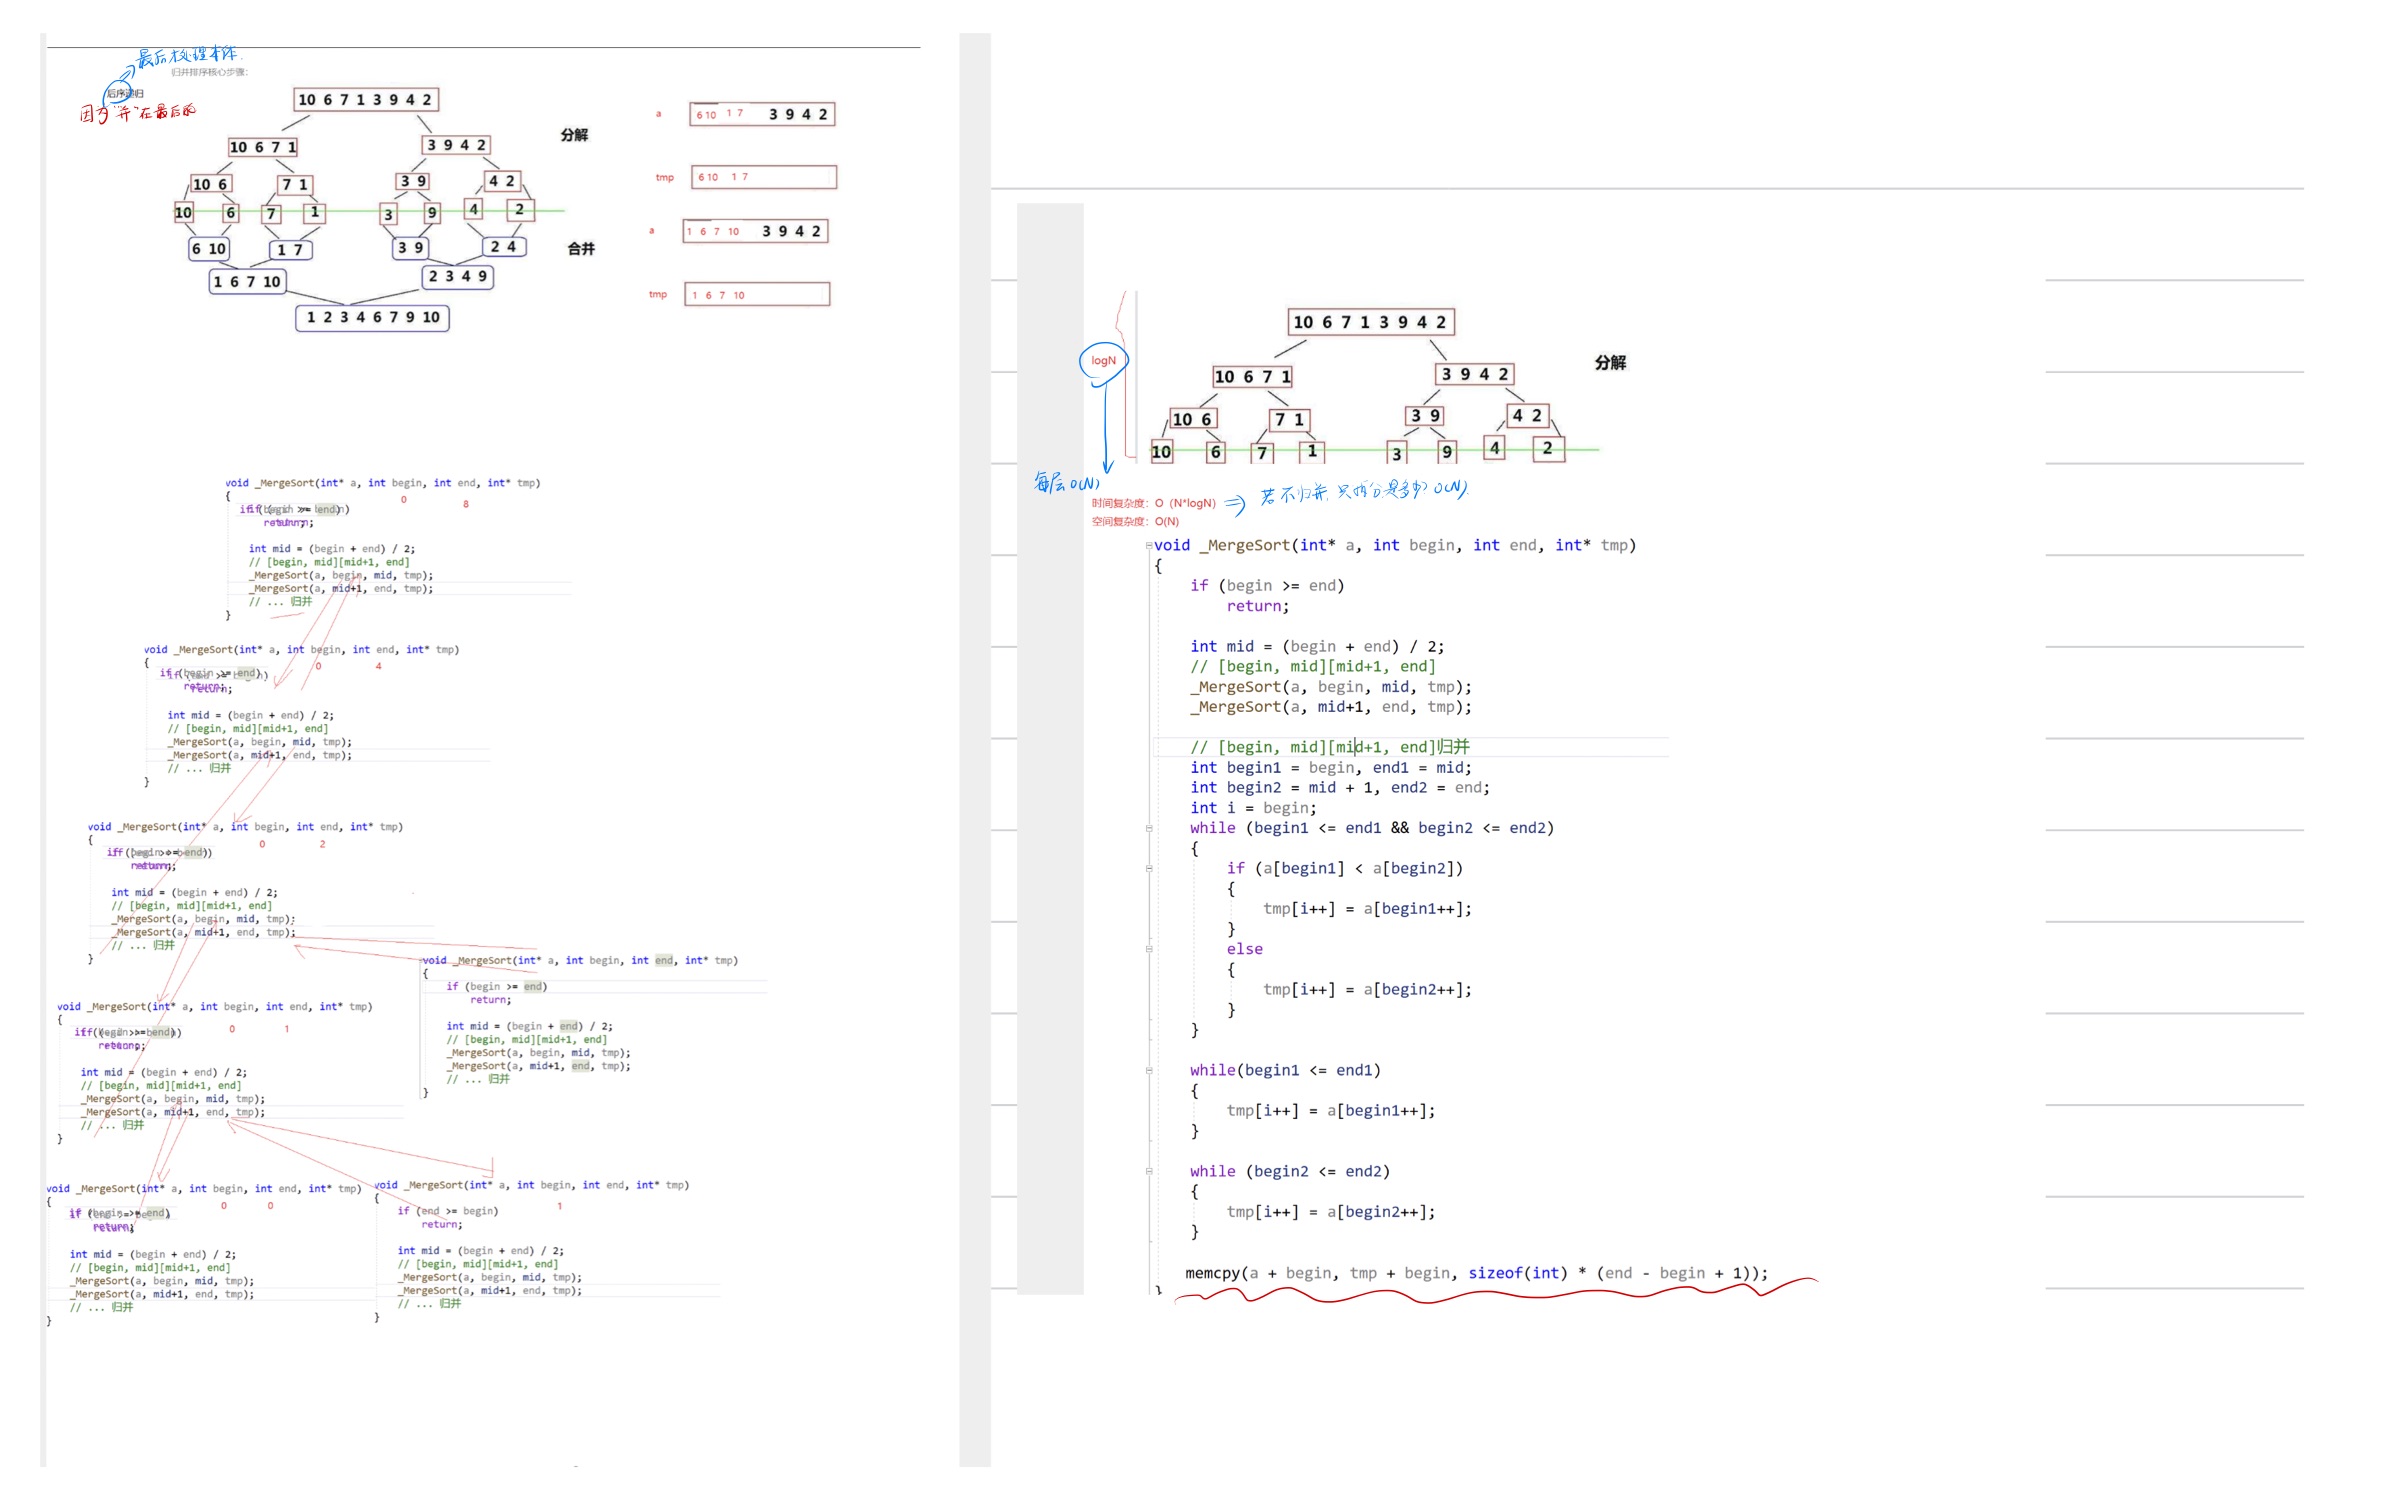Viewport: 2386px width, 1491px height.
Task: Collapse the if (a[begin1] < a[begin2]) block
Action: click(x=1149, y=869)
